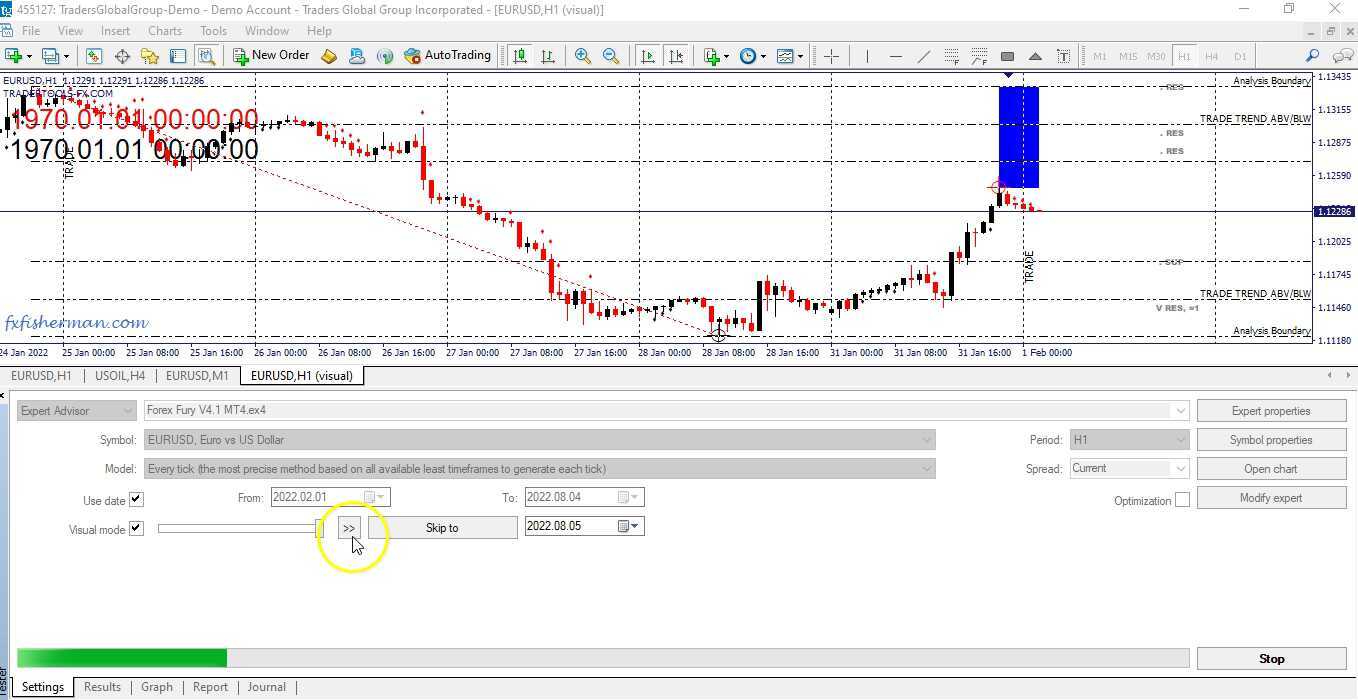This screenshot has height=700, width=1358.
Task: Select the Trendline drawing tool
Action: pyautogui.click(x=924, y=55)
